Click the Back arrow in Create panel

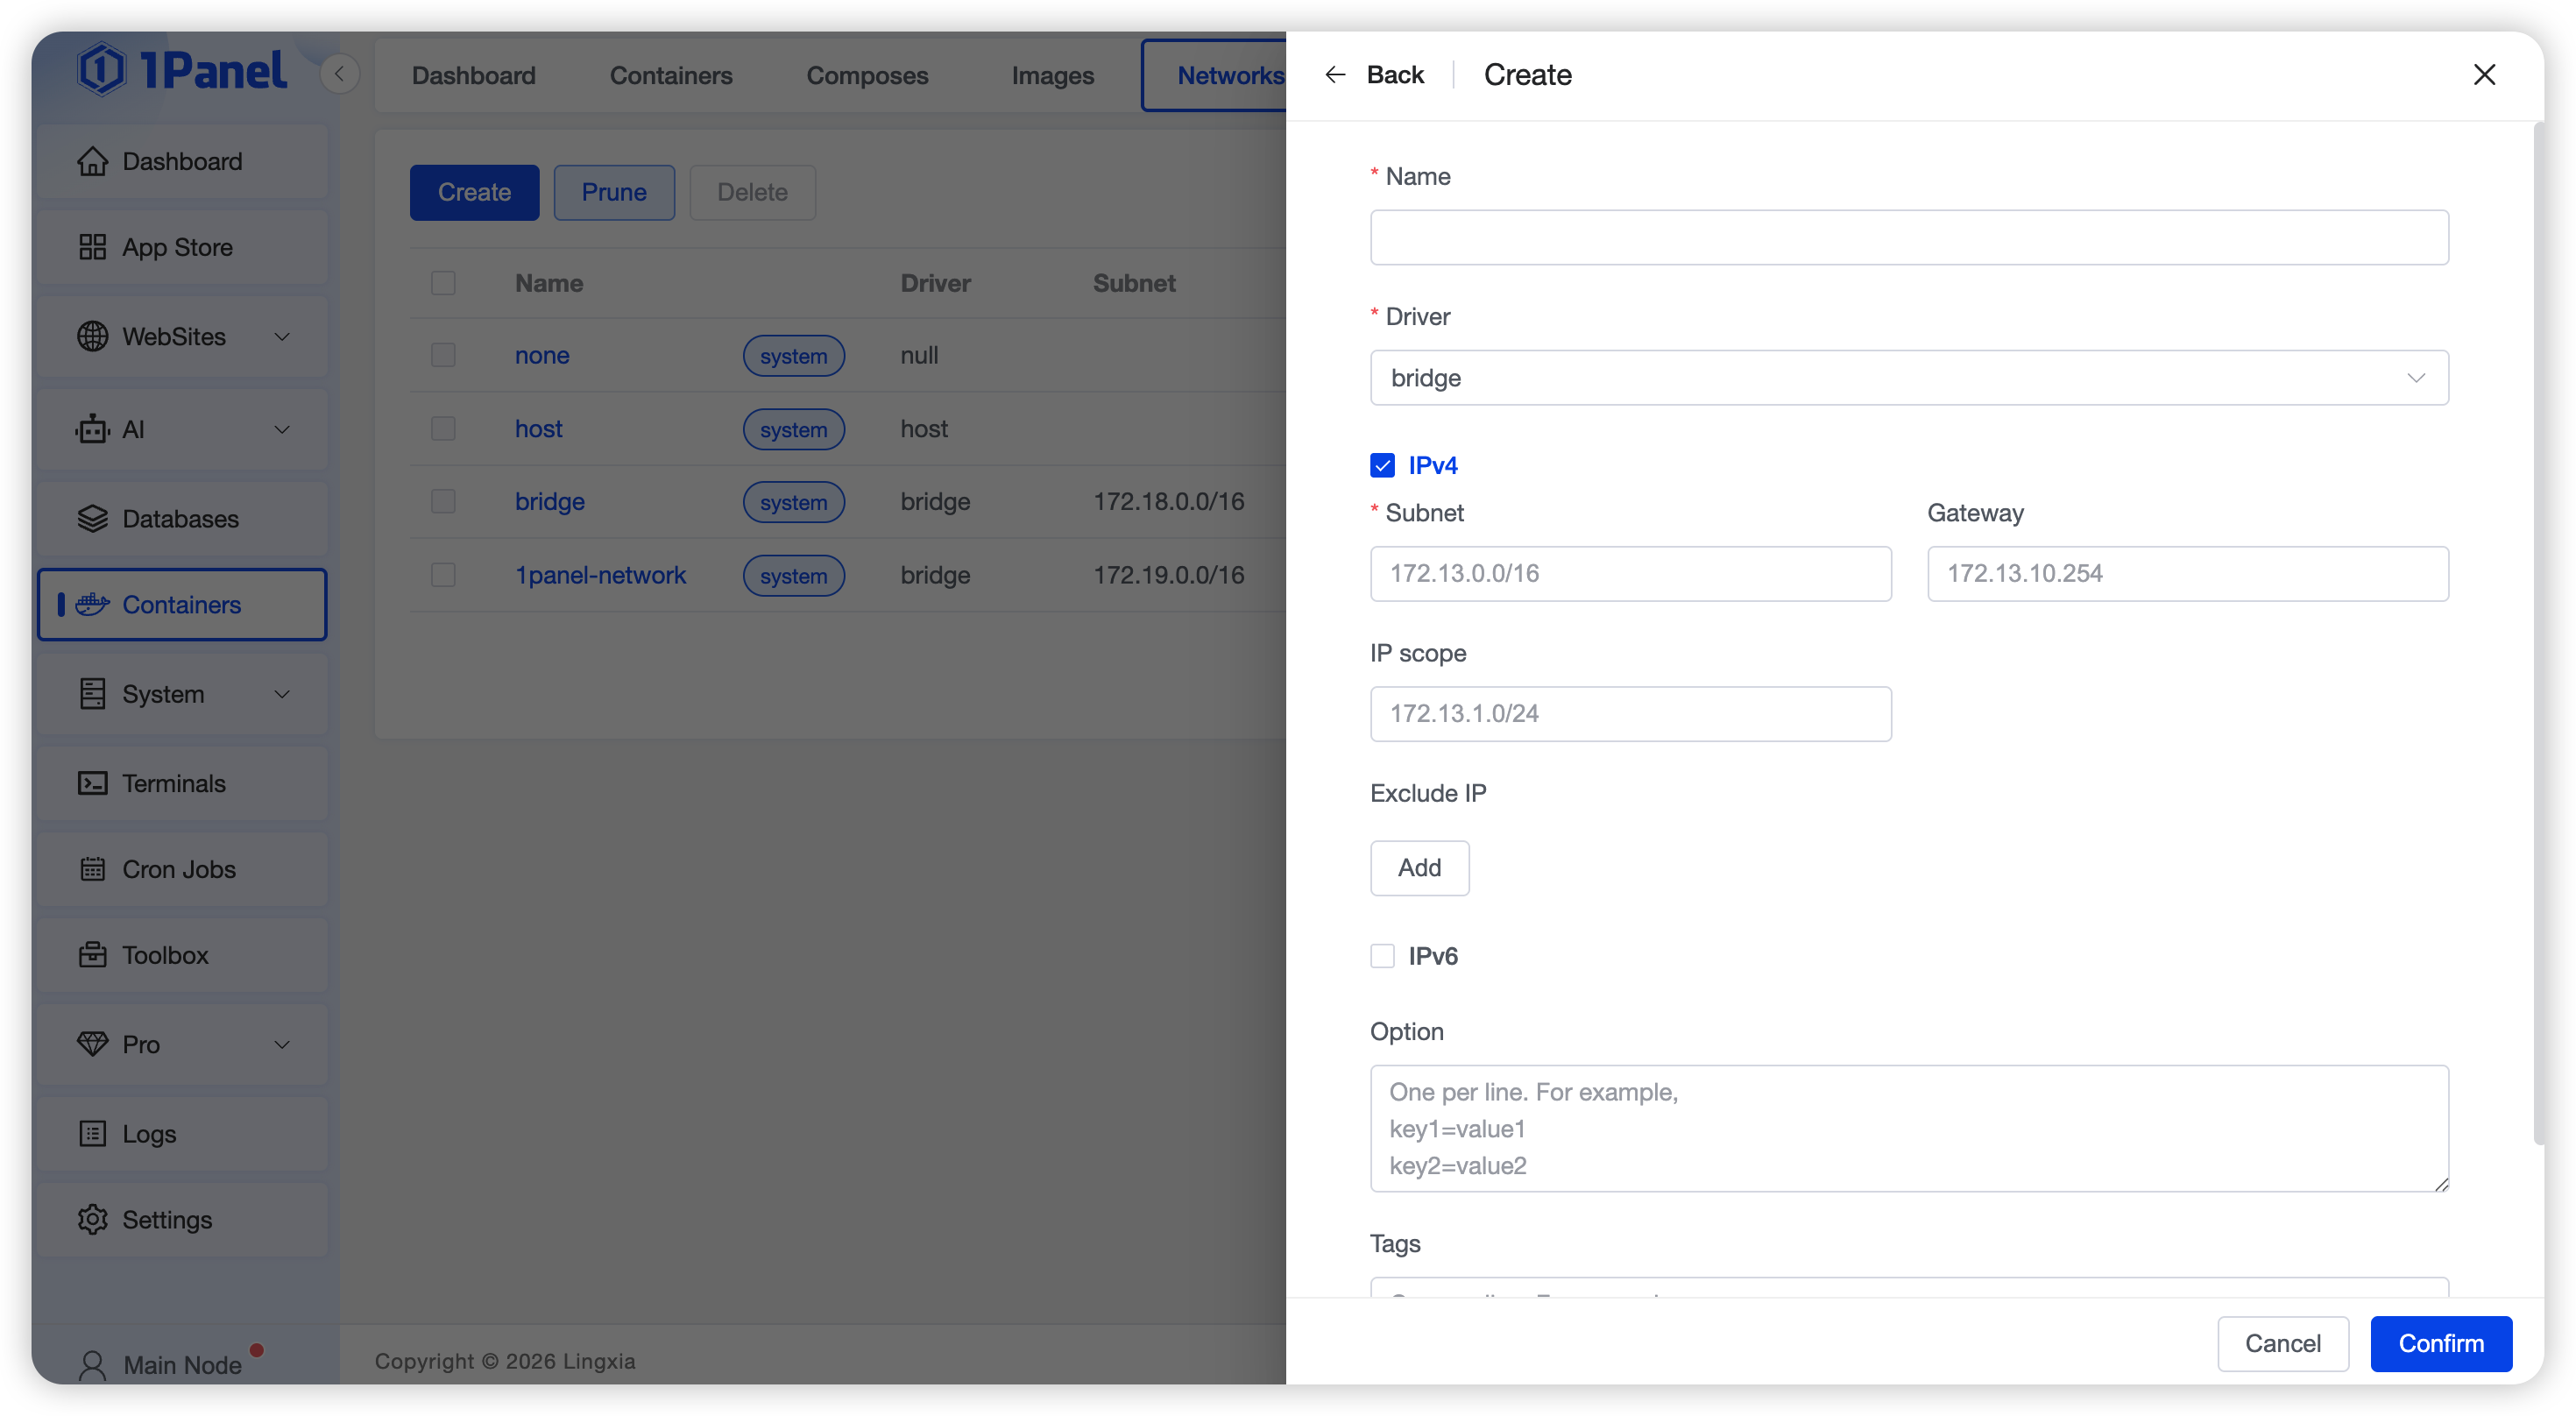[x=1335, y=75]
